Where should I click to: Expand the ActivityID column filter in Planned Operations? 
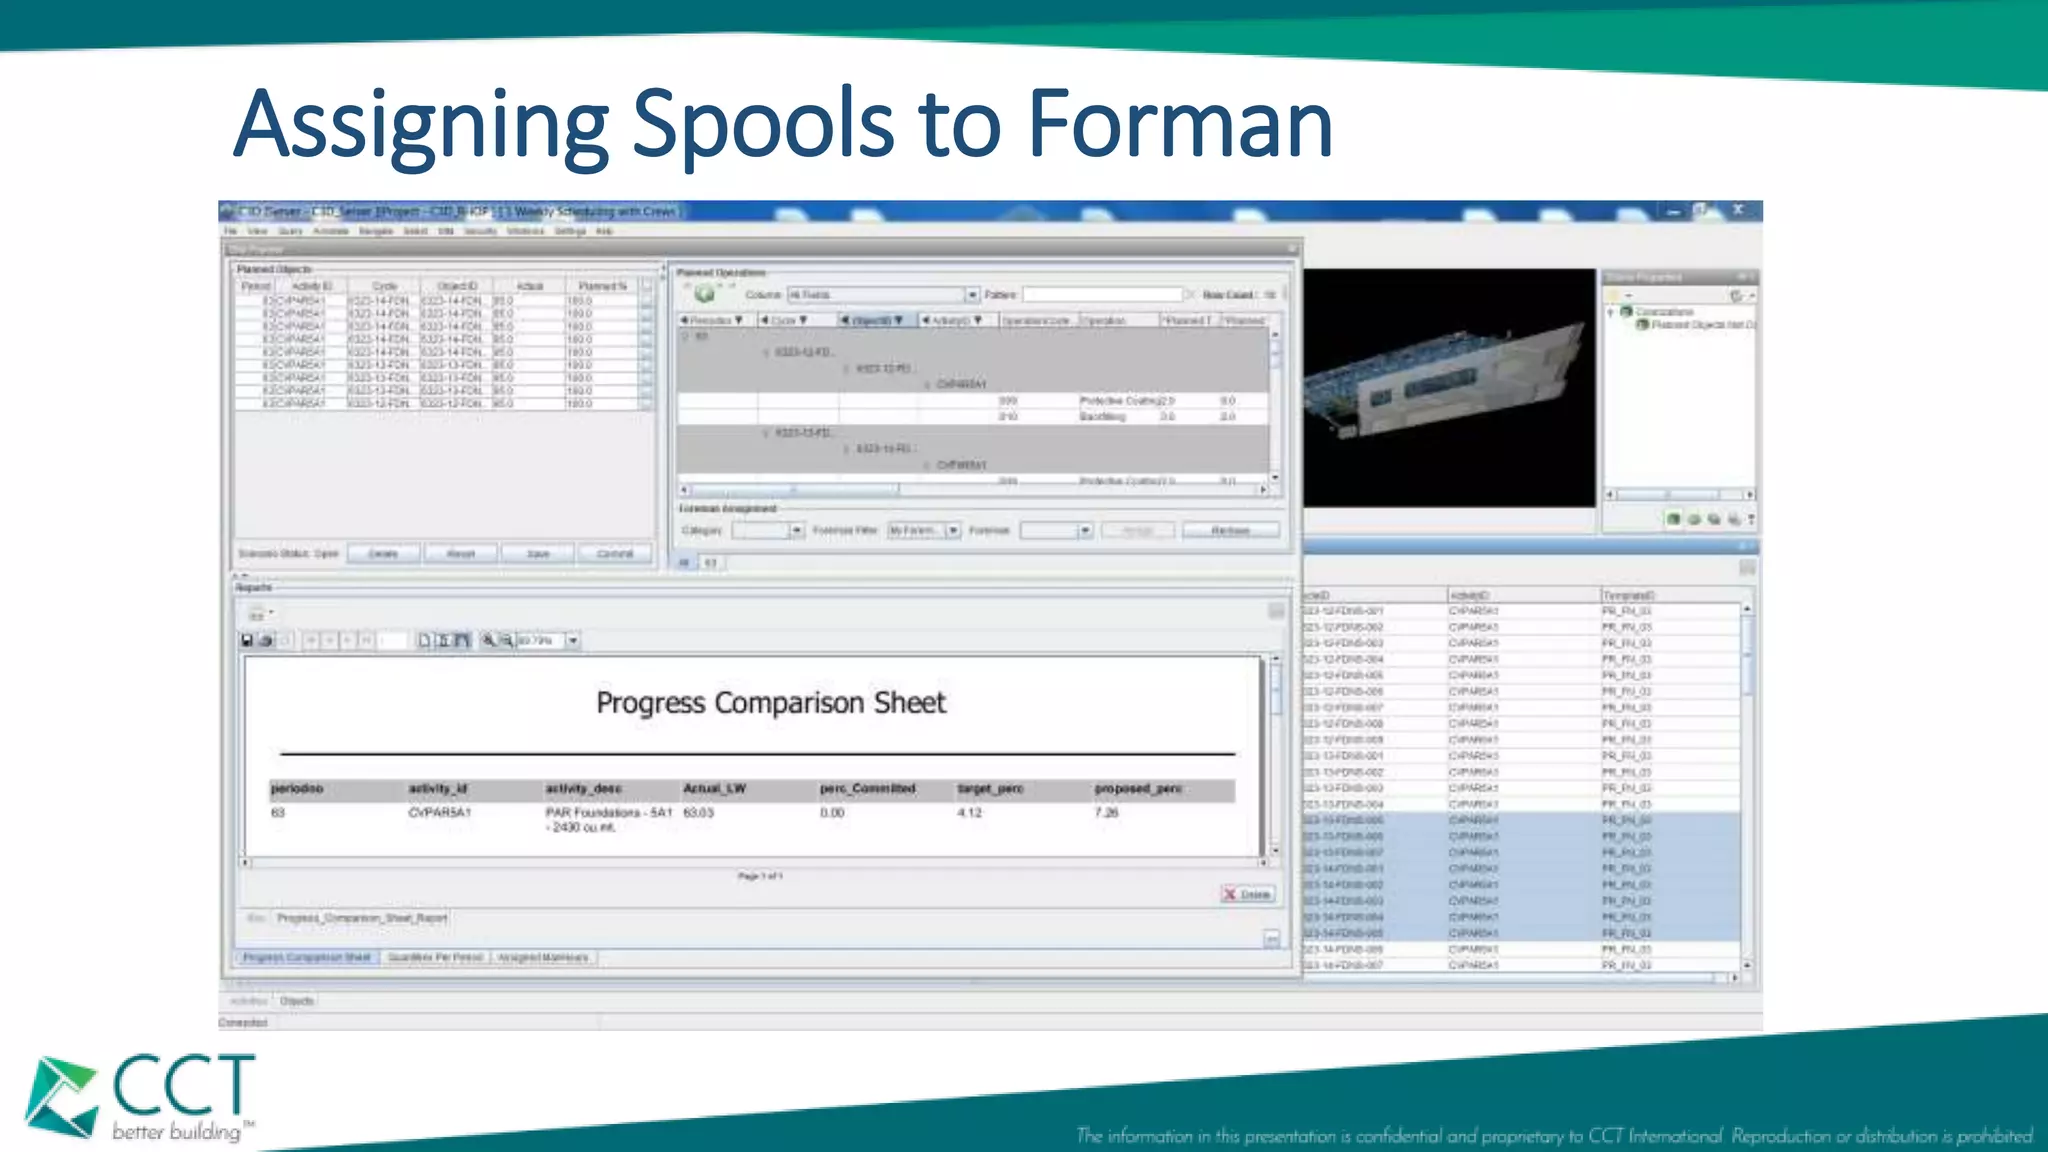click(978, 320)
